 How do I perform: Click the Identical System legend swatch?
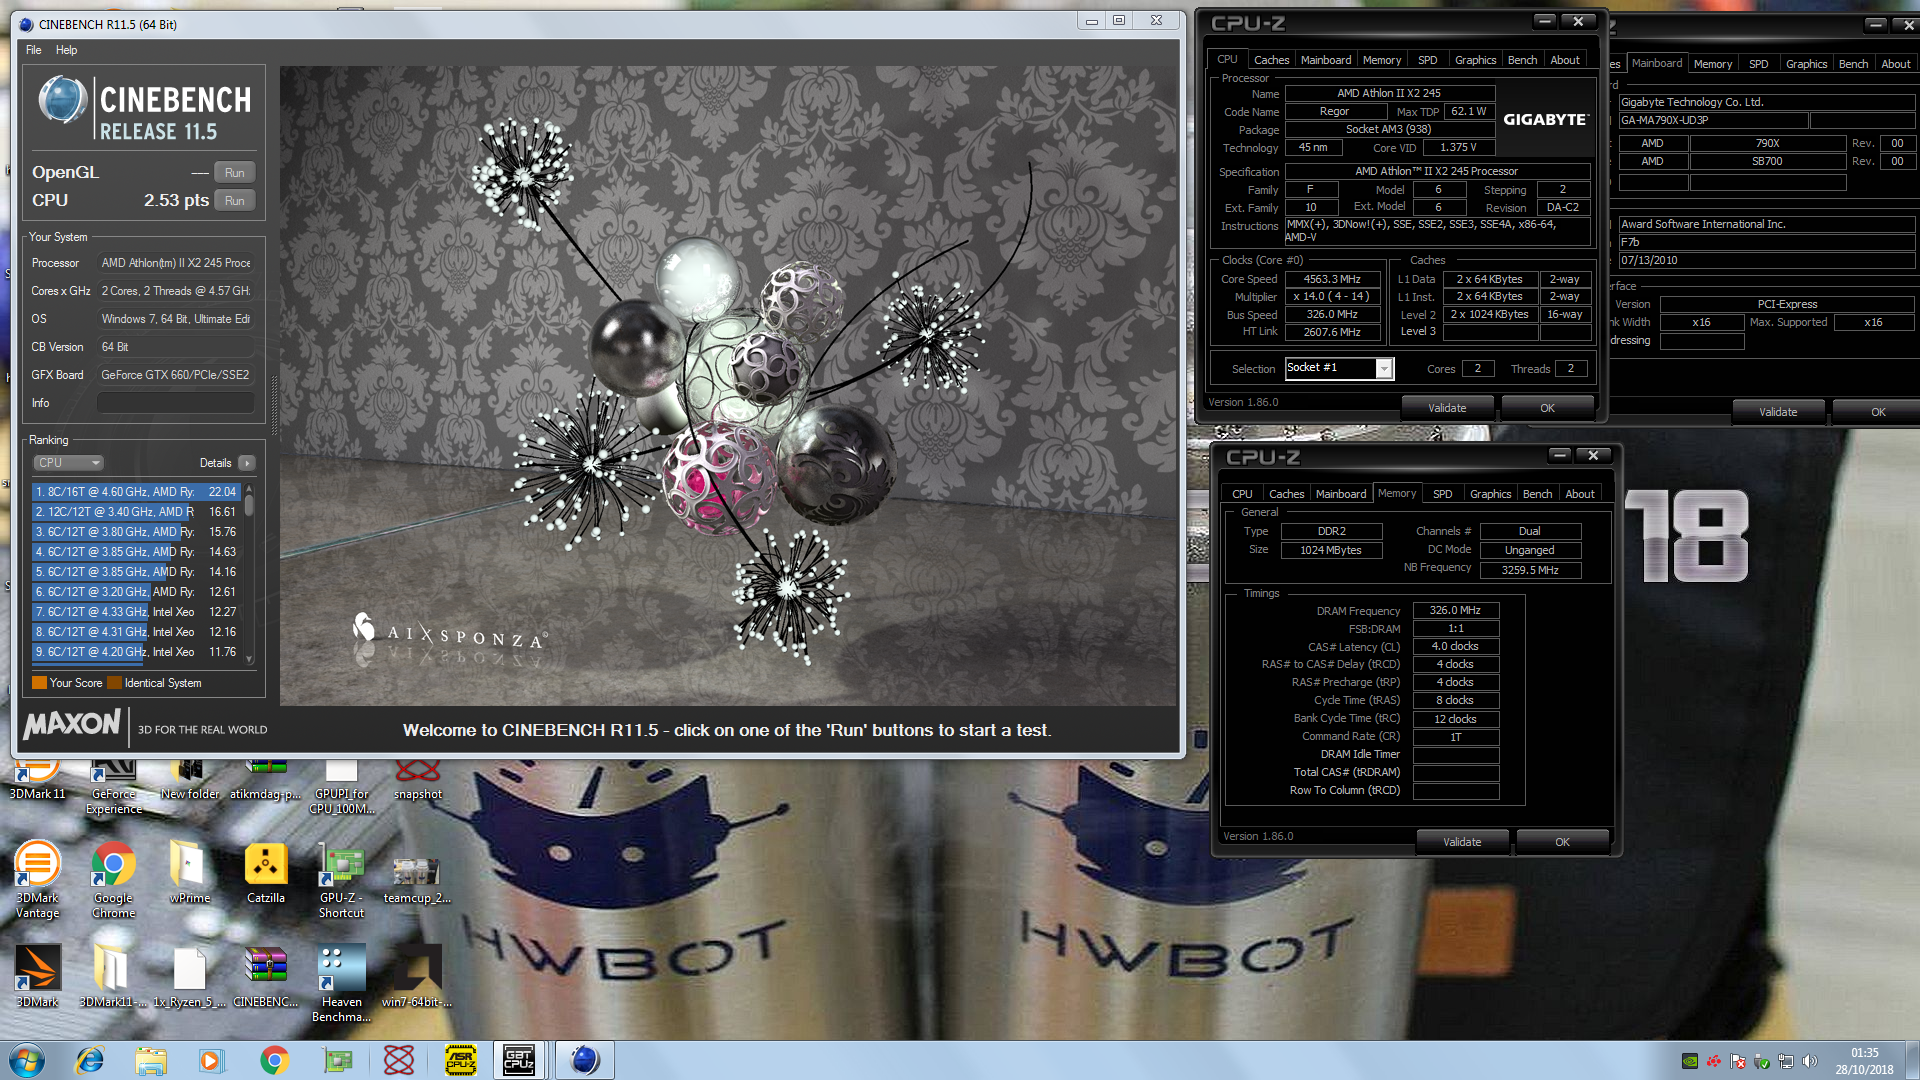pos(114,683)
